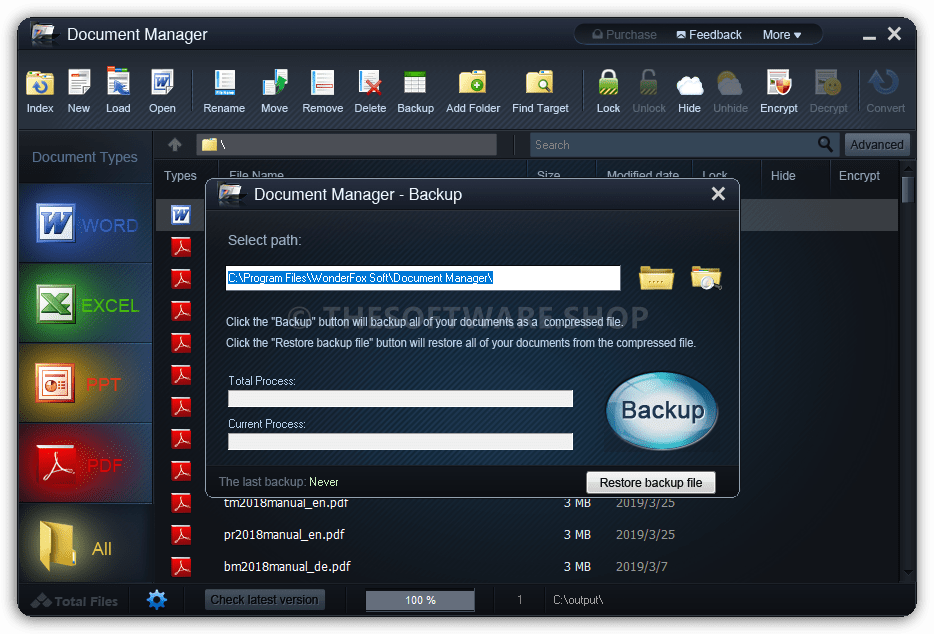
Task: Click the Move toolbar icon
Action: (x=275, y=91)
